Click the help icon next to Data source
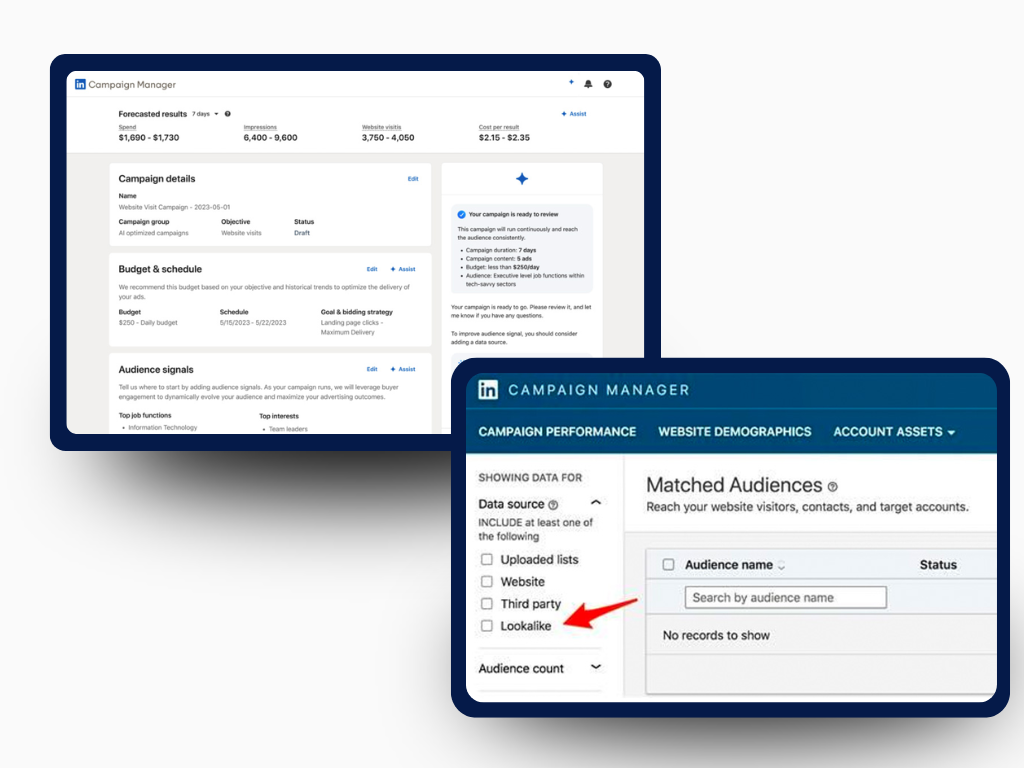 click(x=553, y=505)
